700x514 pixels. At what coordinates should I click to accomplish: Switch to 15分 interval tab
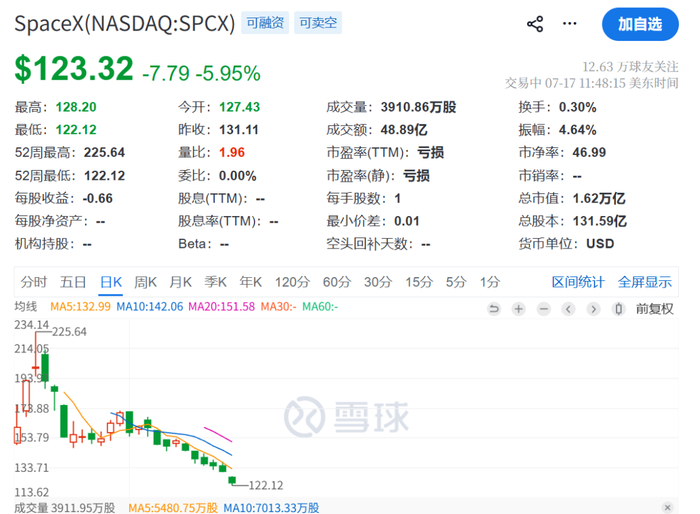(x=419, y=282)
